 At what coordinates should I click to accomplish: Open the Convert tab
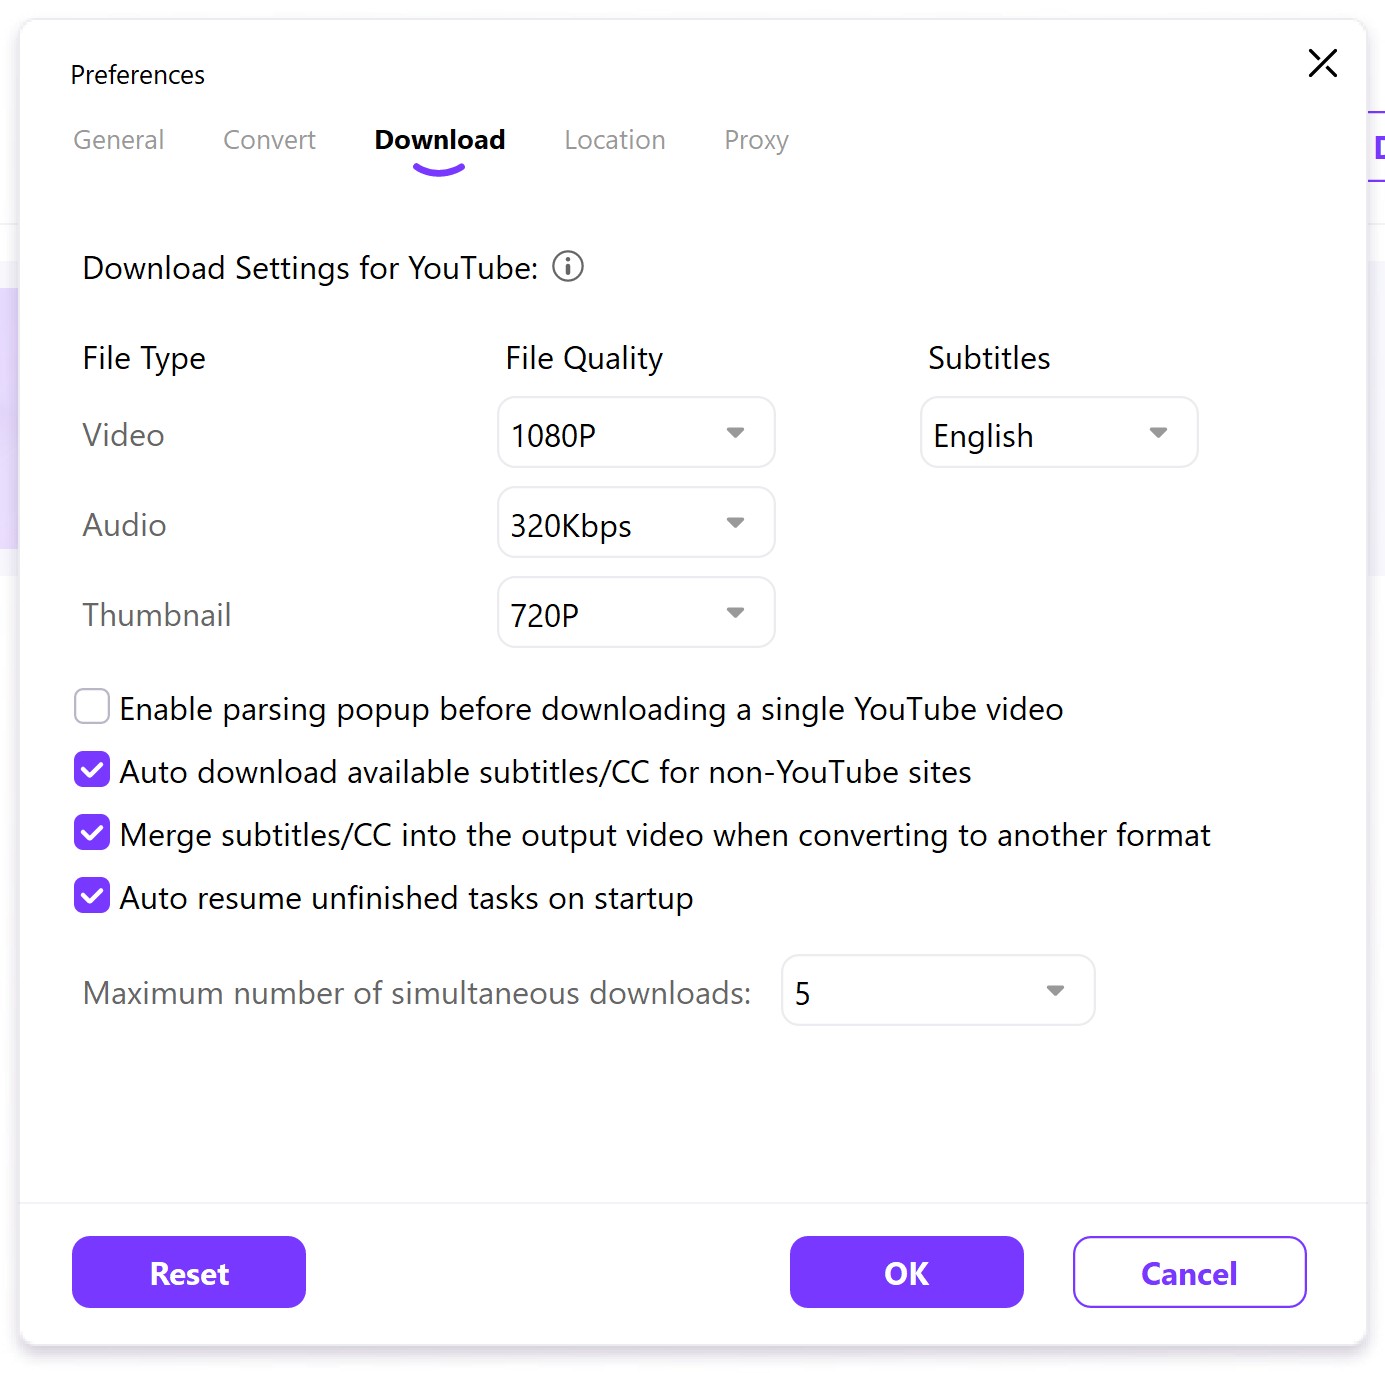[x=269, y=140]
